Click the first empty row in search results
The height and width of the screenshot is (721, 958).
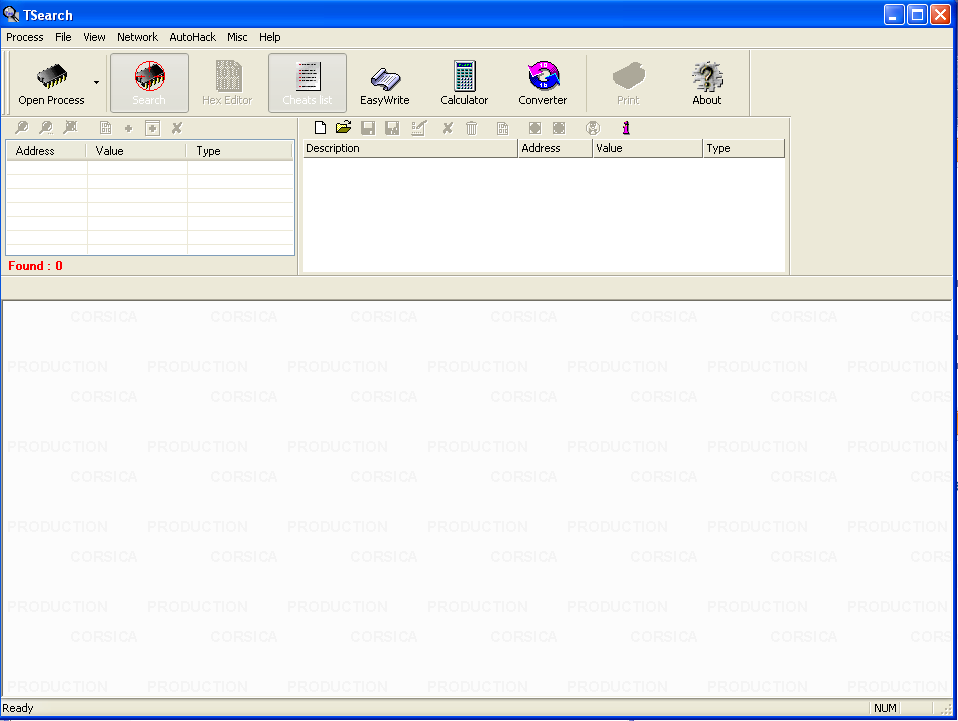click(x=150, y=168)
